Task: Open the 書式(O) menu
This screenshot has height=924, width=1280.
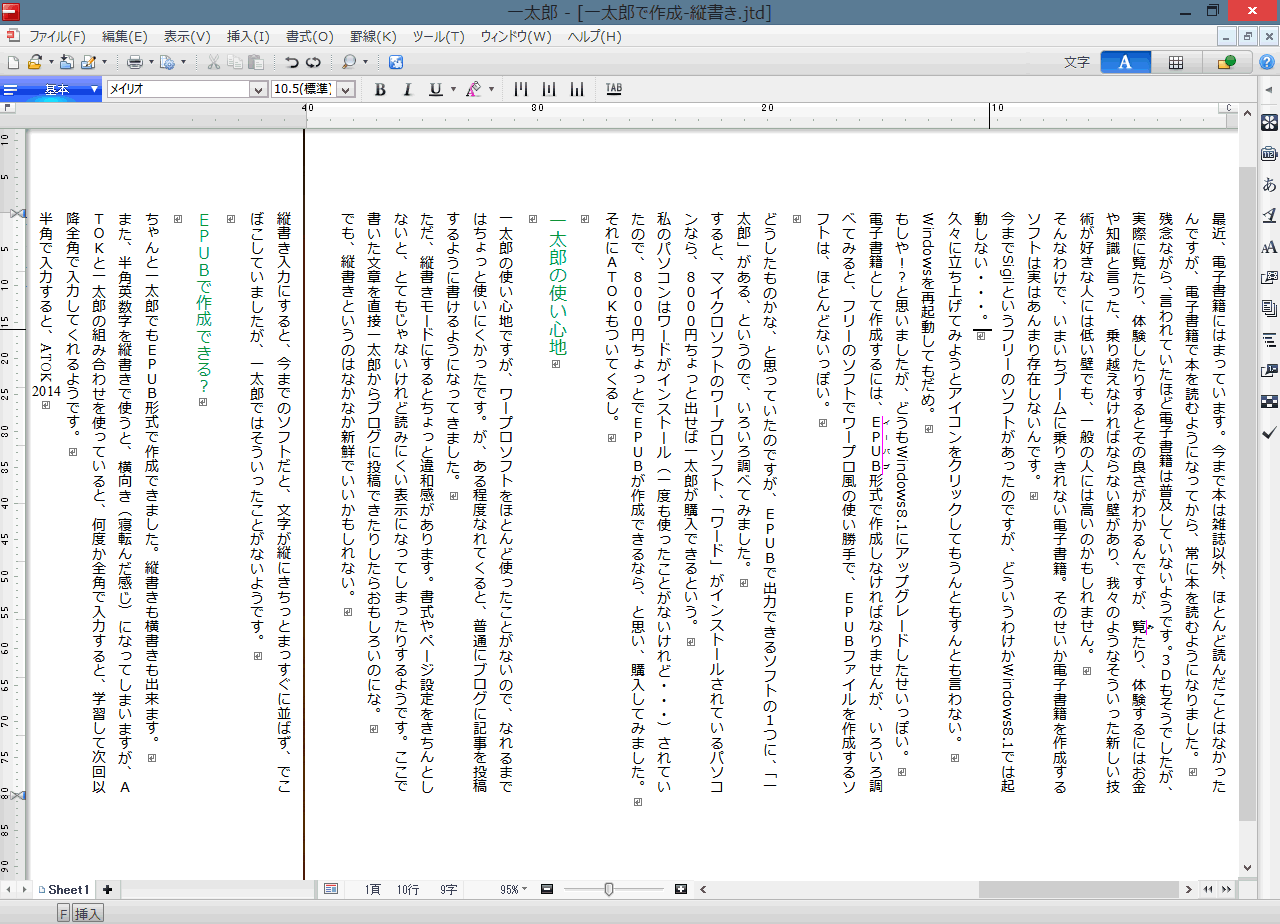Action: tap(309, 37)
